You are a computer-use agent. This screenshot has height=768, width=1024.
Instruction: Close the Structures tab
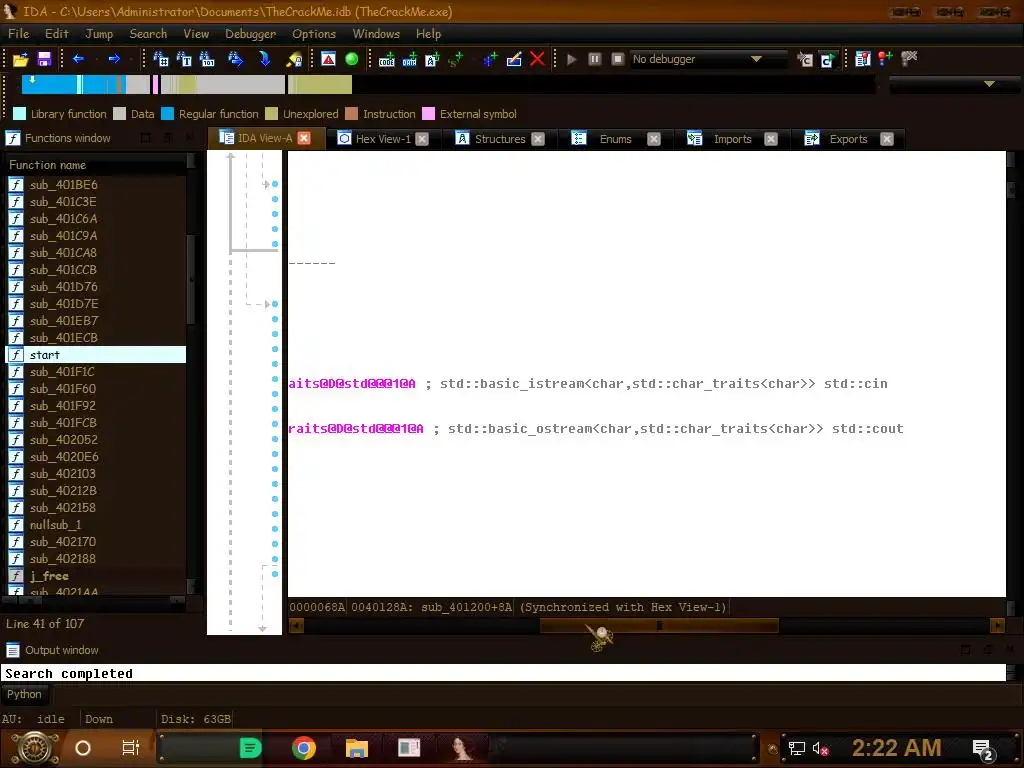(538, 139)
